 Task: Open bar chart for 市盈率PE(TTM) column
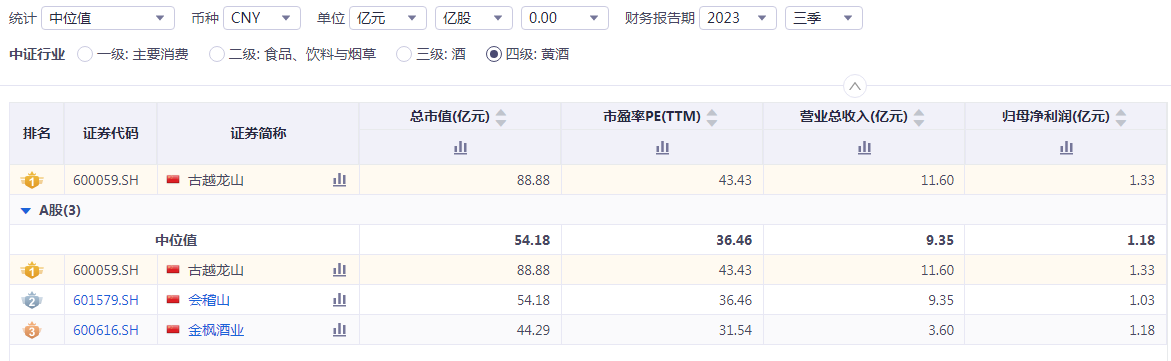pos(662,148)
